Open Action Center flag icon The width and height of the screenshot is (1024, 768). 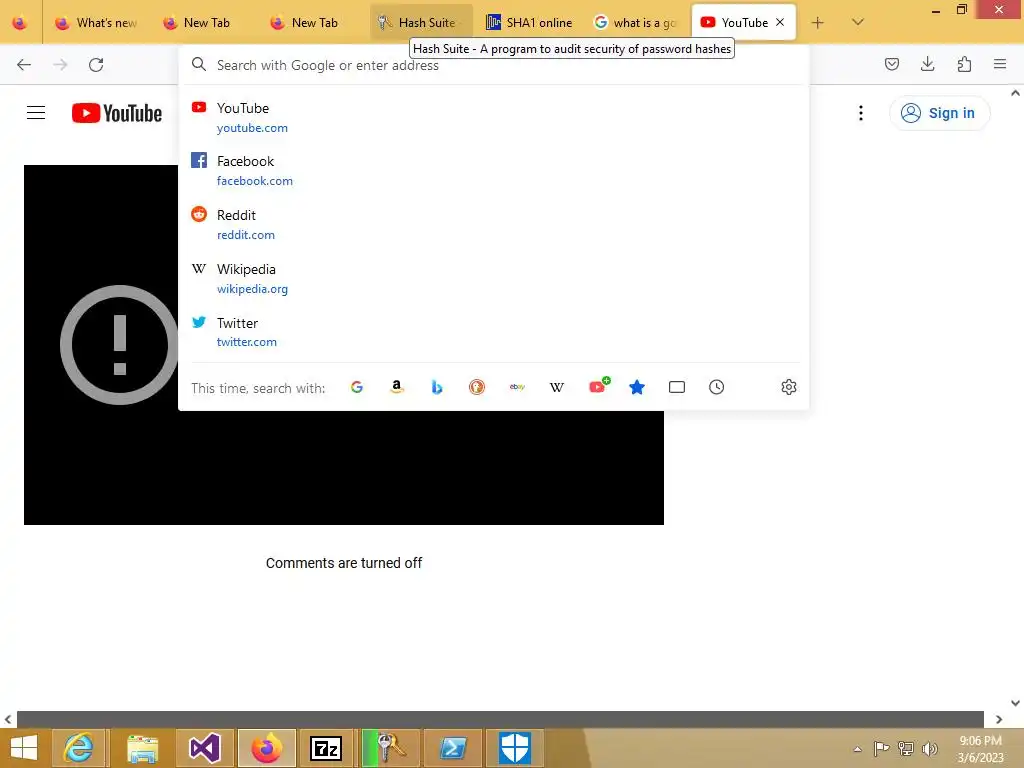pyautogui.click(x=882, y=749)
